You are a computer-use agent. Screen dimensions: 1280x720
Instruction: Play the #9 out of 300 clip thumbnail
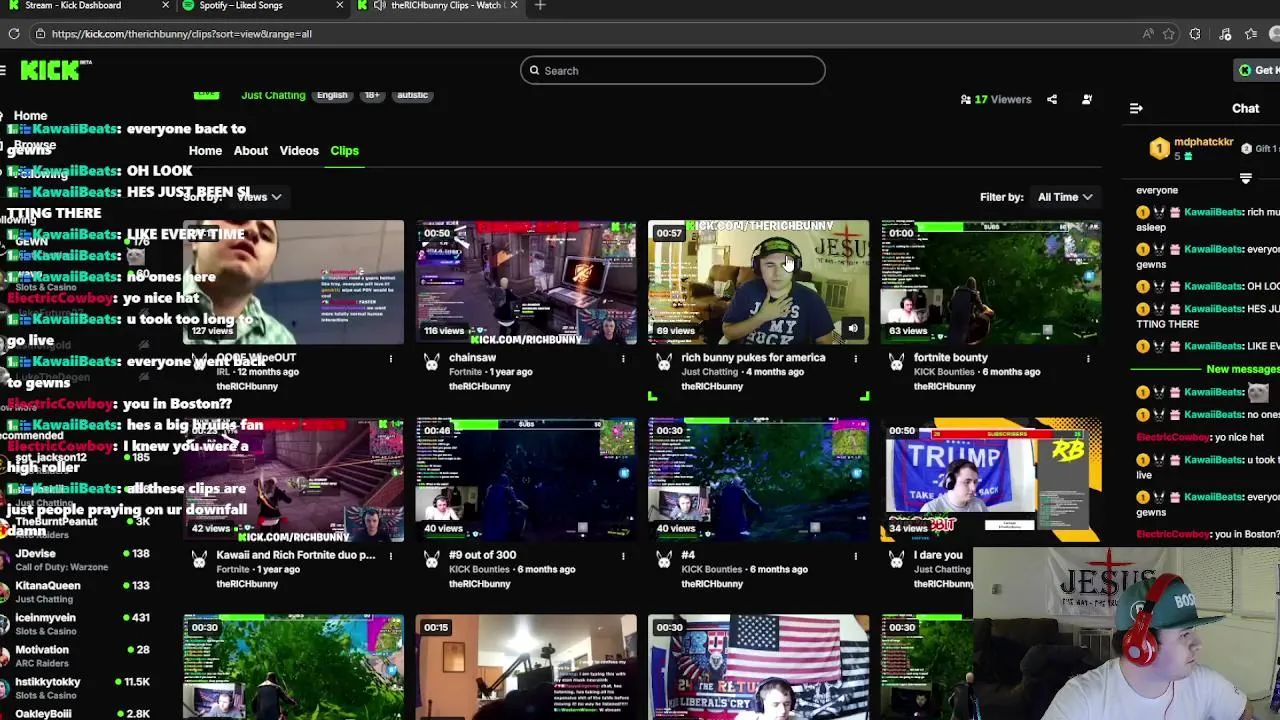(x=526, y=480)
